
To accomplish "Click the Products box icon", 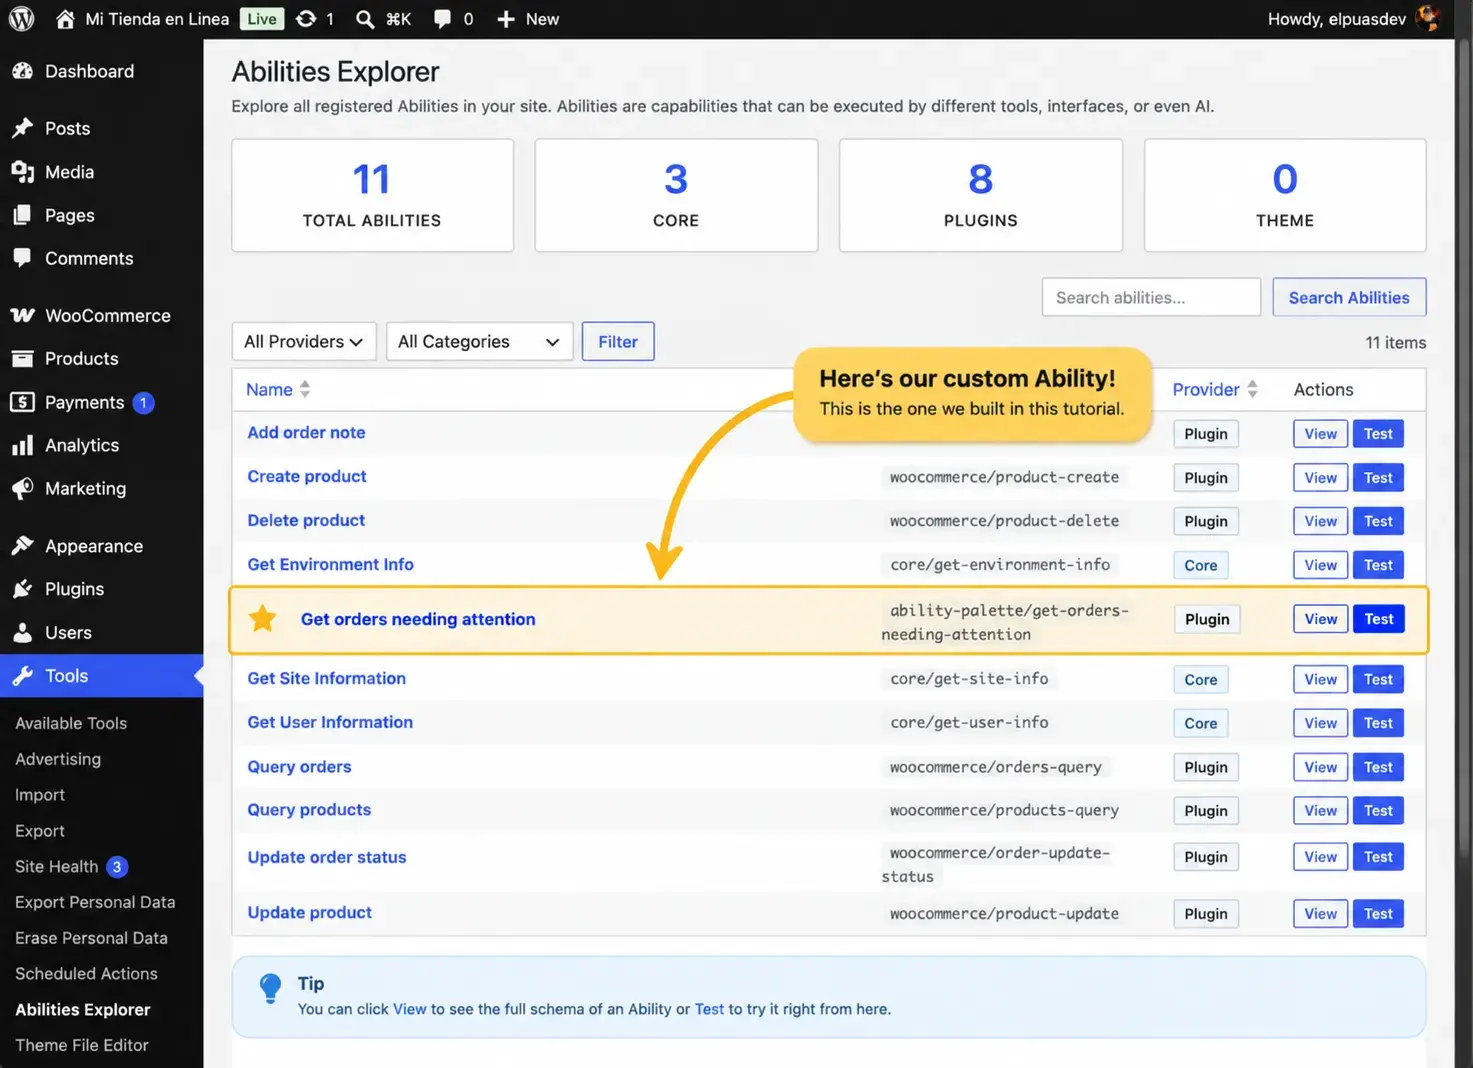I will [22, 359].
